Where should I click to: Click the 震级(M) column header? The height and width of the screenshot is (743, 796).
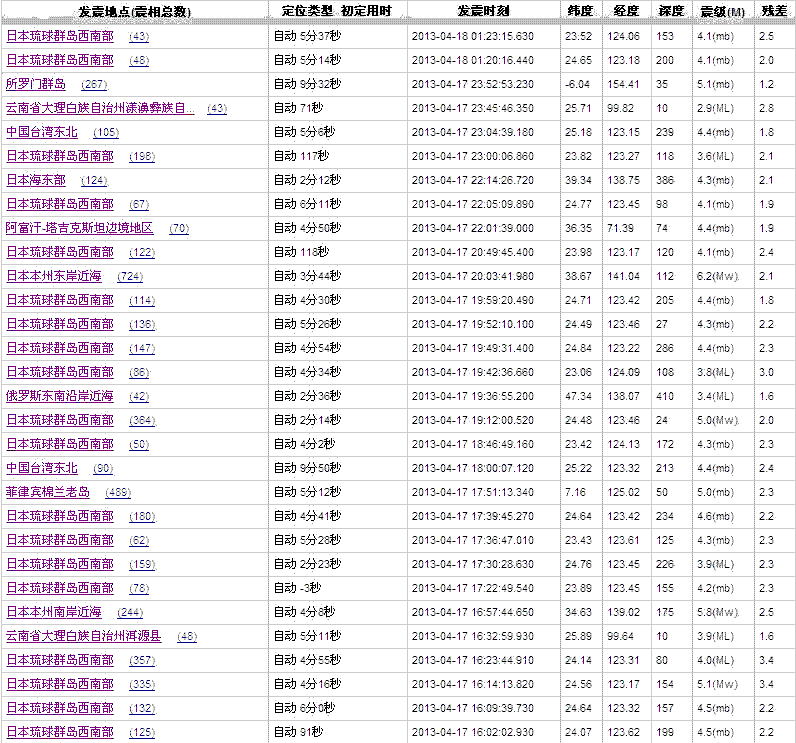click(723, 11)
